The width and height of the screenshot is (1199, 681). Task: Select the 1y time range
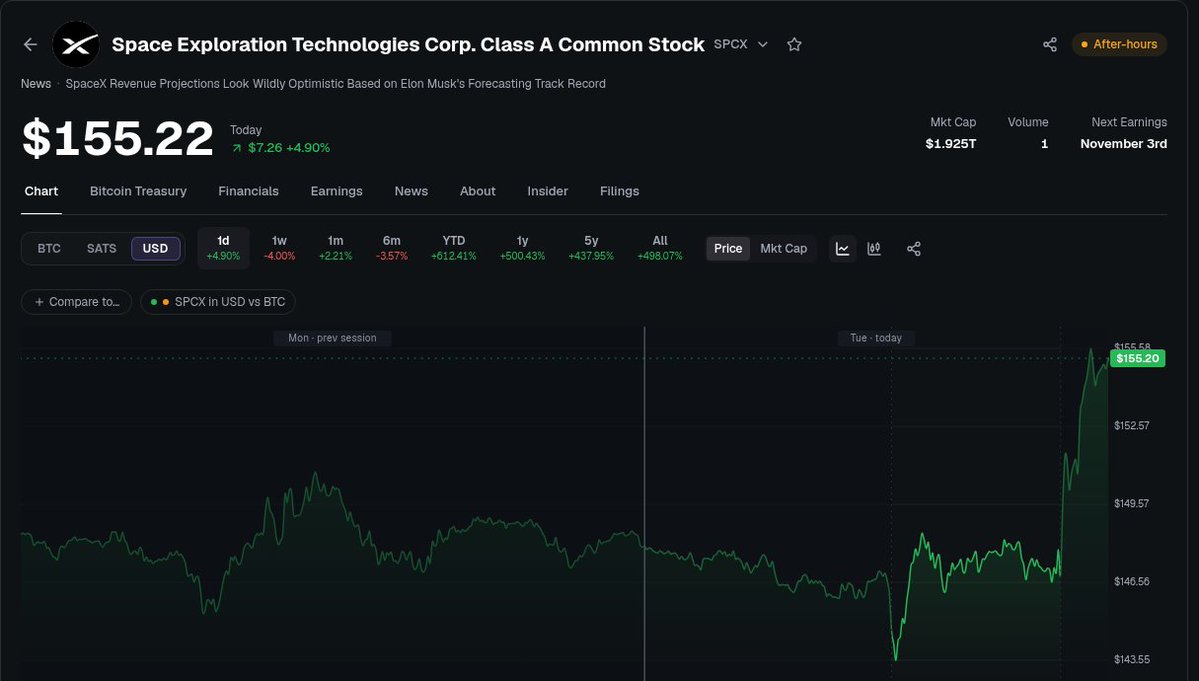point(522,248)
